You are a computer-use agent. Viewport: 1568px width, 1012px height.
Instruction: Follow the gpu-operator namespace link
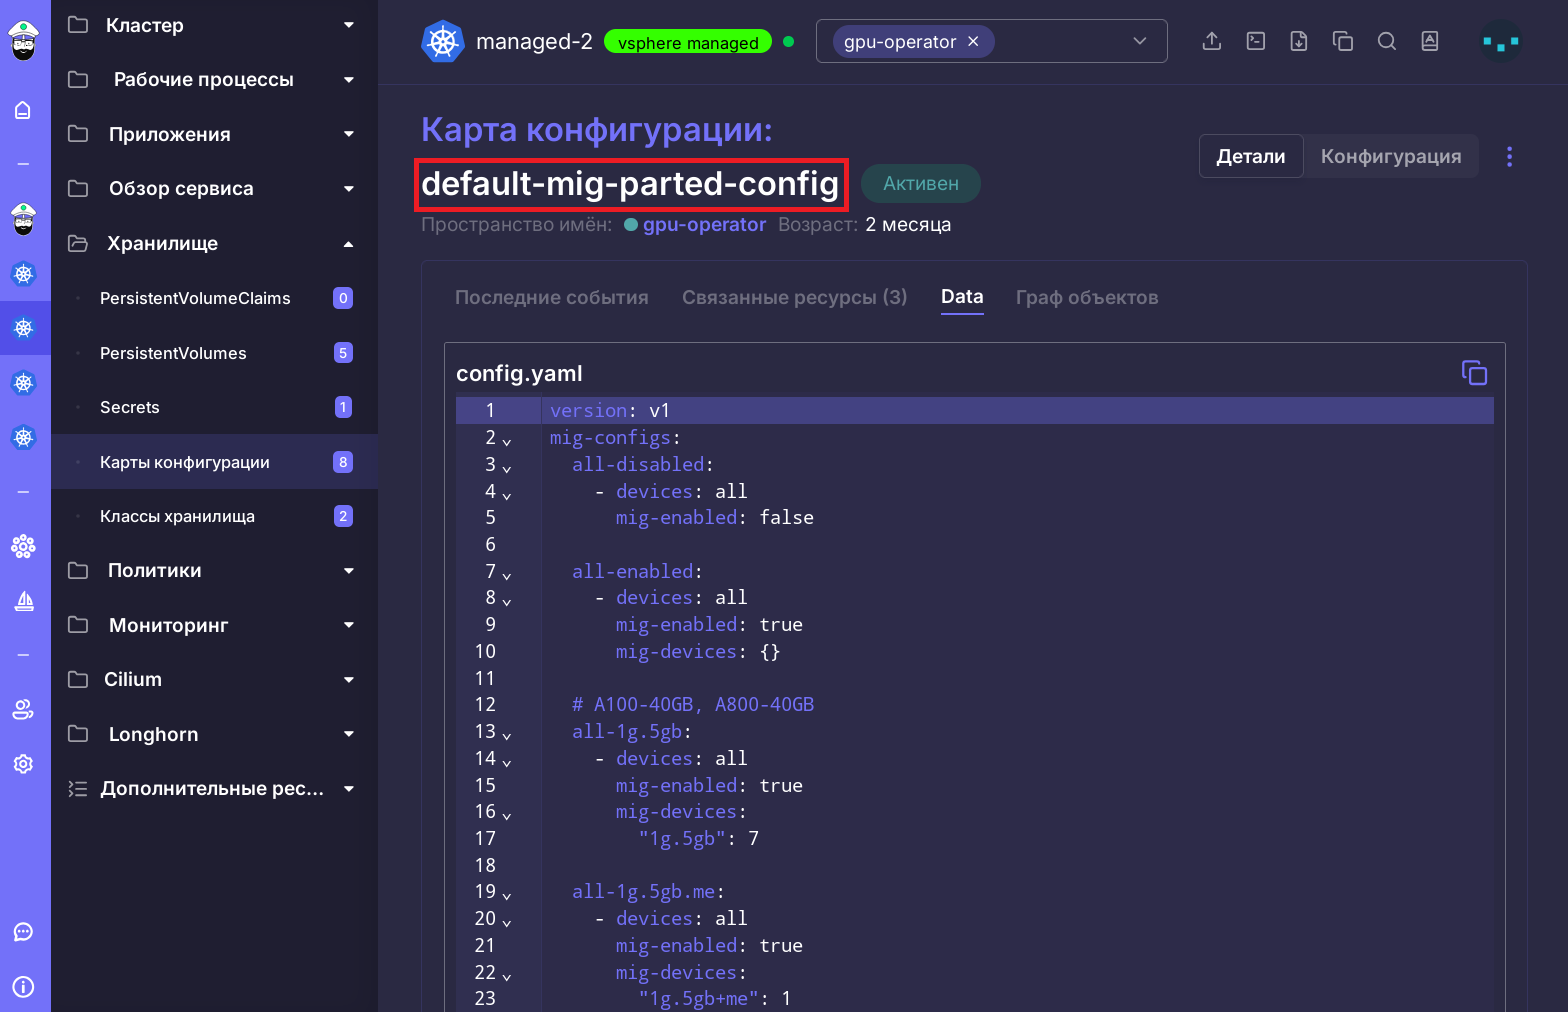704,225
